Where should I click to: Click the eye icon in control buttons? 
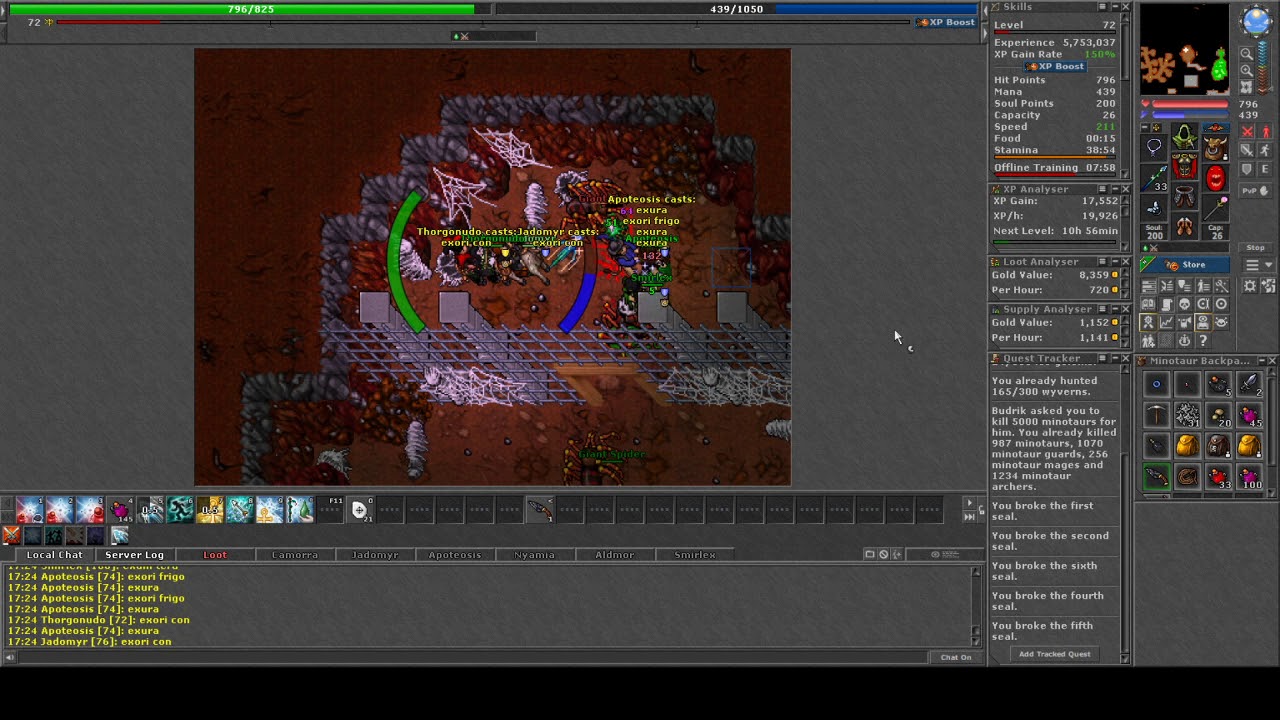pyautogui.click(x=1203, y=322)
